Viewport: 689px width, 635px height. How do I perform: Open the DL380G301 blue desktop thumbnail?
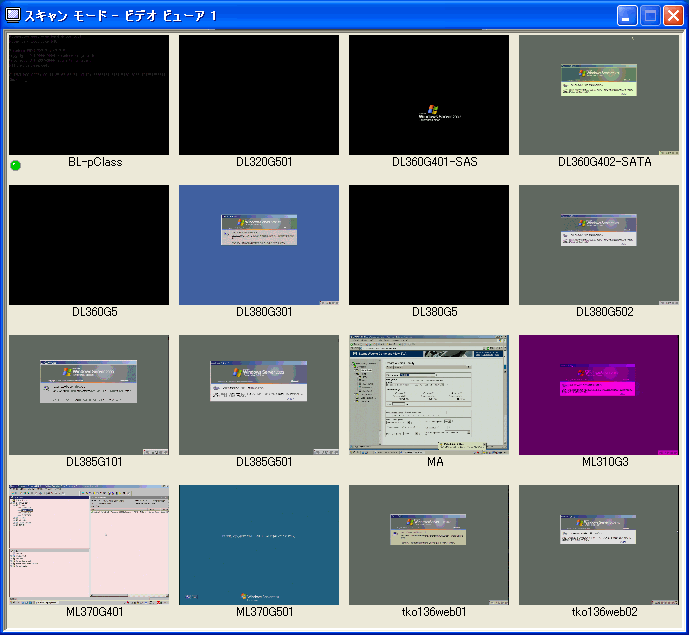[x=259, y=245]
